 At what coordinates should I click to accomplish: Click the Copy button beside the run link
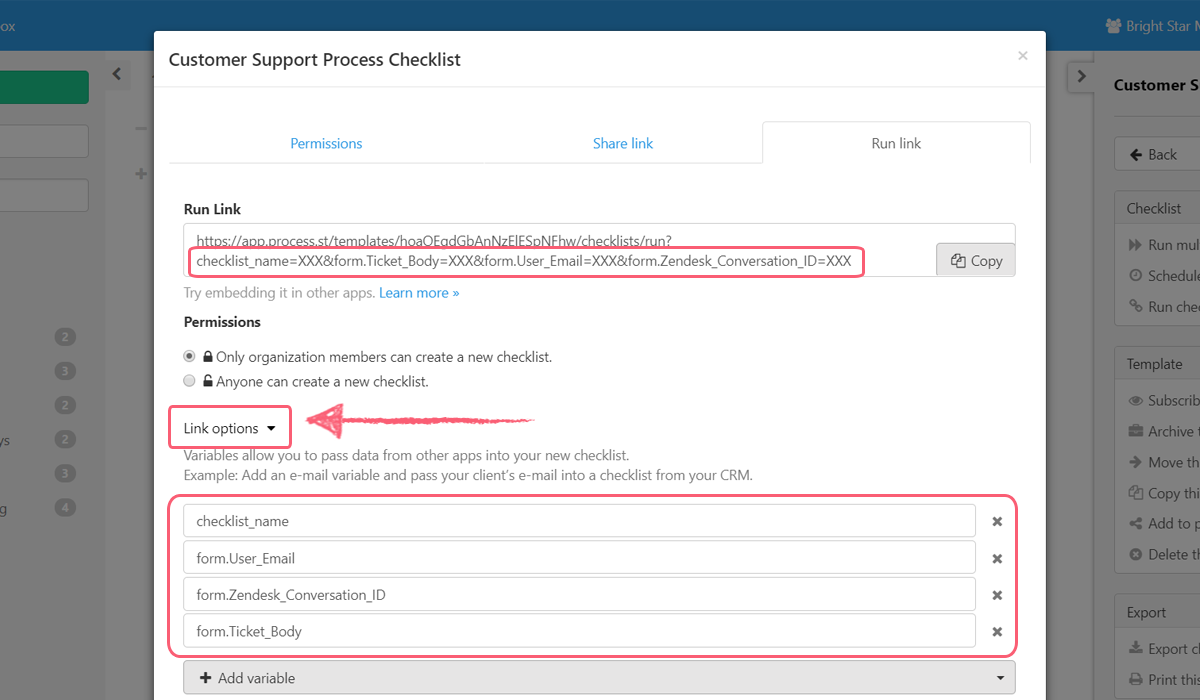point(975,260)
